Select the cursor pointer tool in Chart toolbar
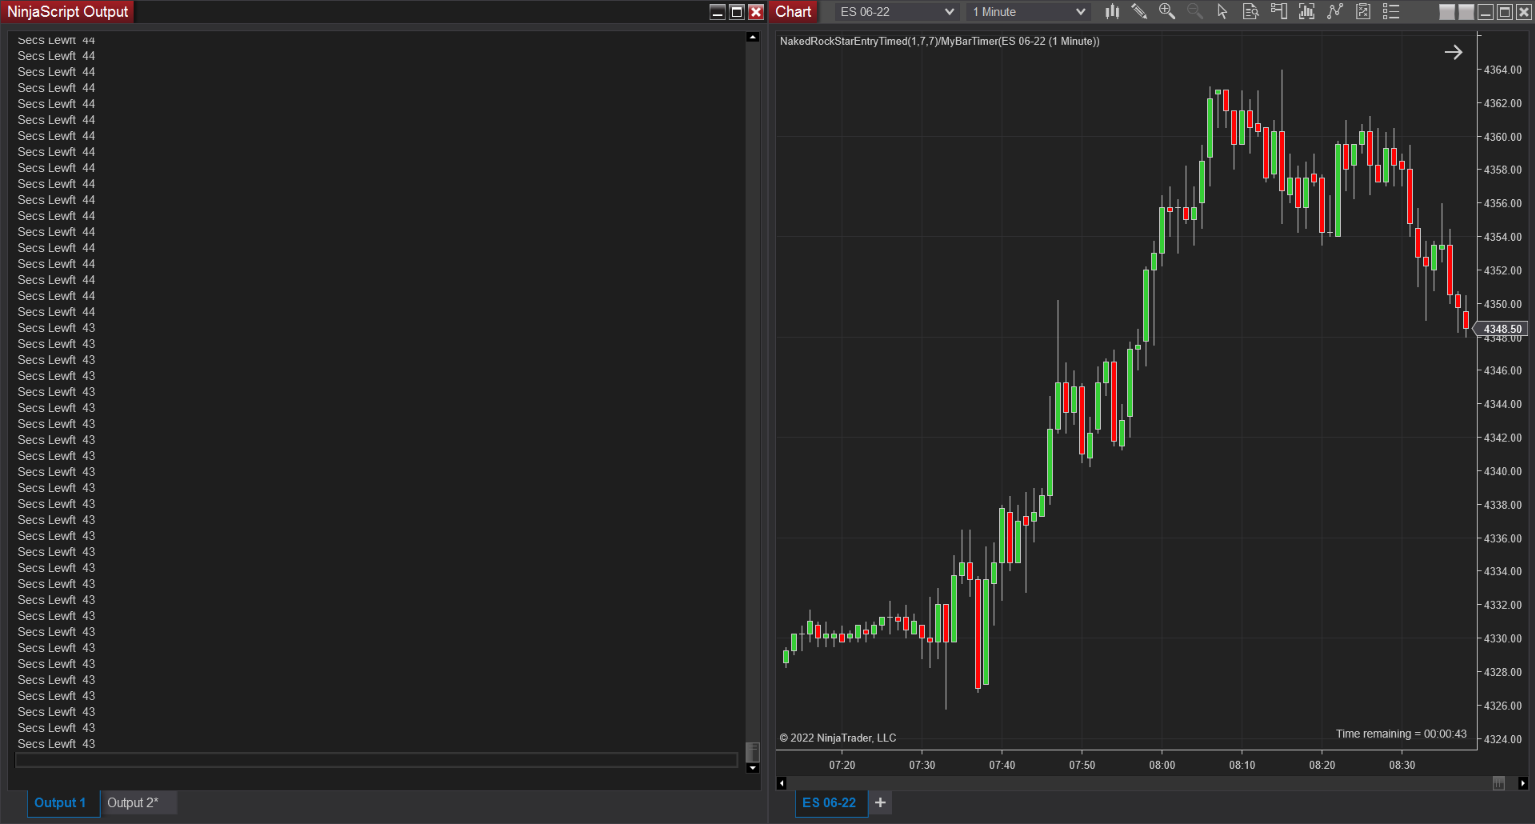The width and height of the screenshot is (1535, 824). (x=1222, y=11)
